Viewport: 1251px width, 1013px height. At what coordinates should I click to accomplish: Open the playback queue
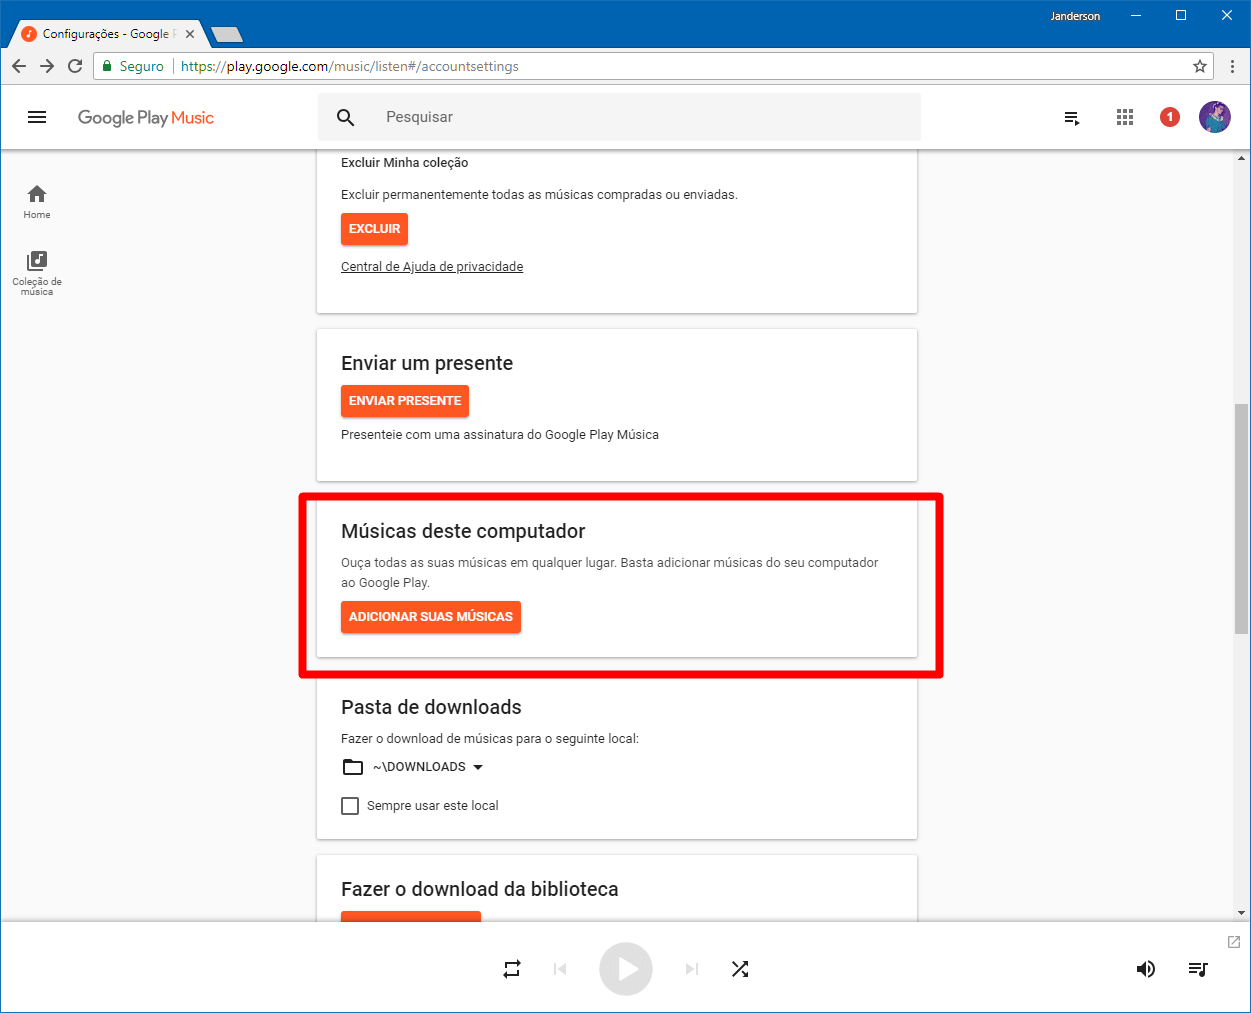pos(1198,968)
